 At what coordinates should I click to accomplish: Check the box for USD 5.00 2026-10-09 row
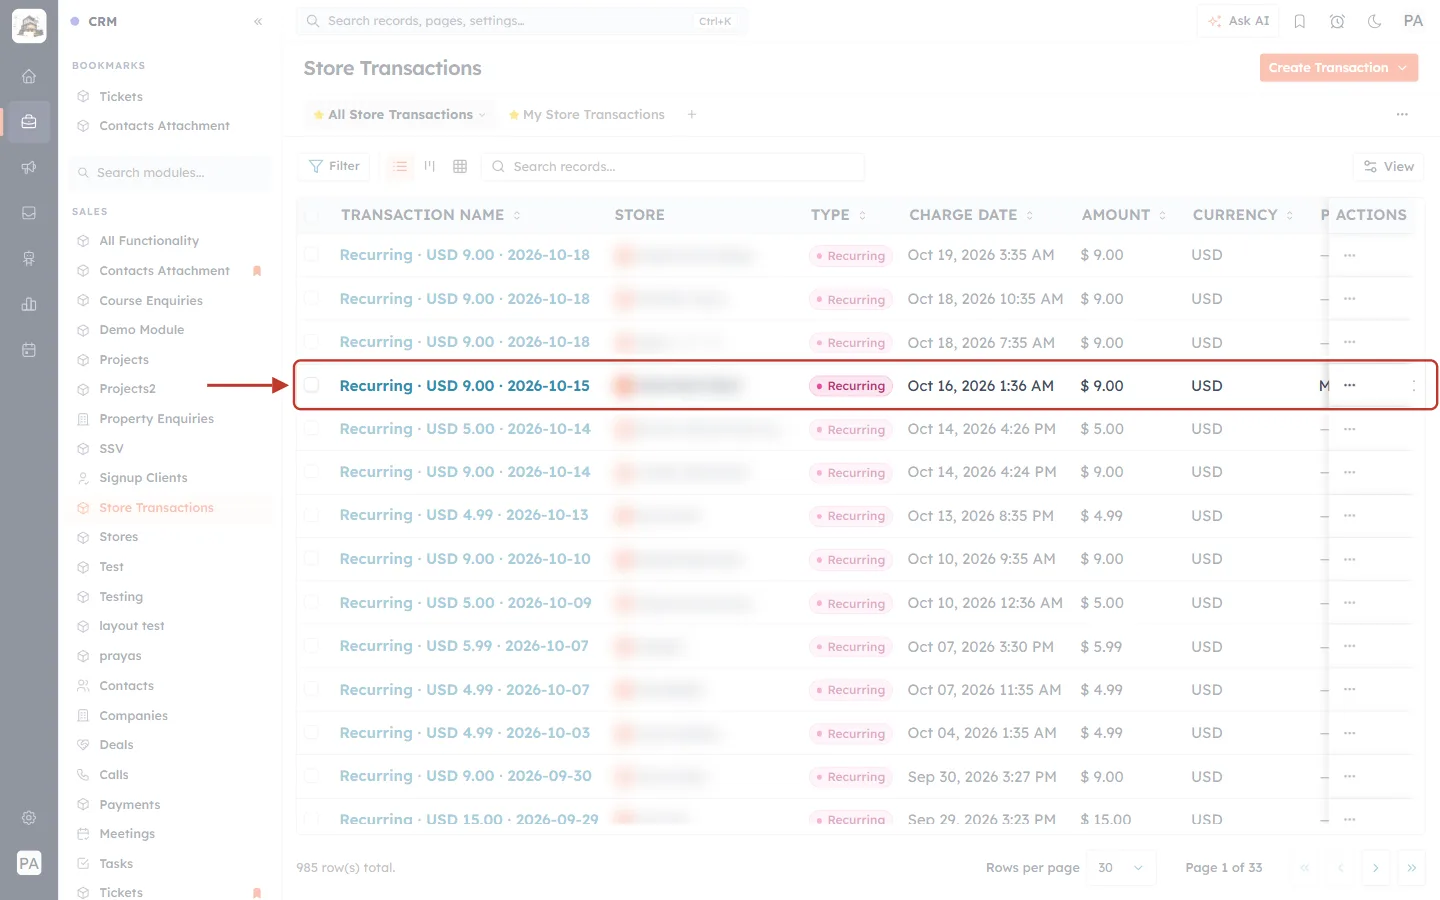tap(312, 602)
